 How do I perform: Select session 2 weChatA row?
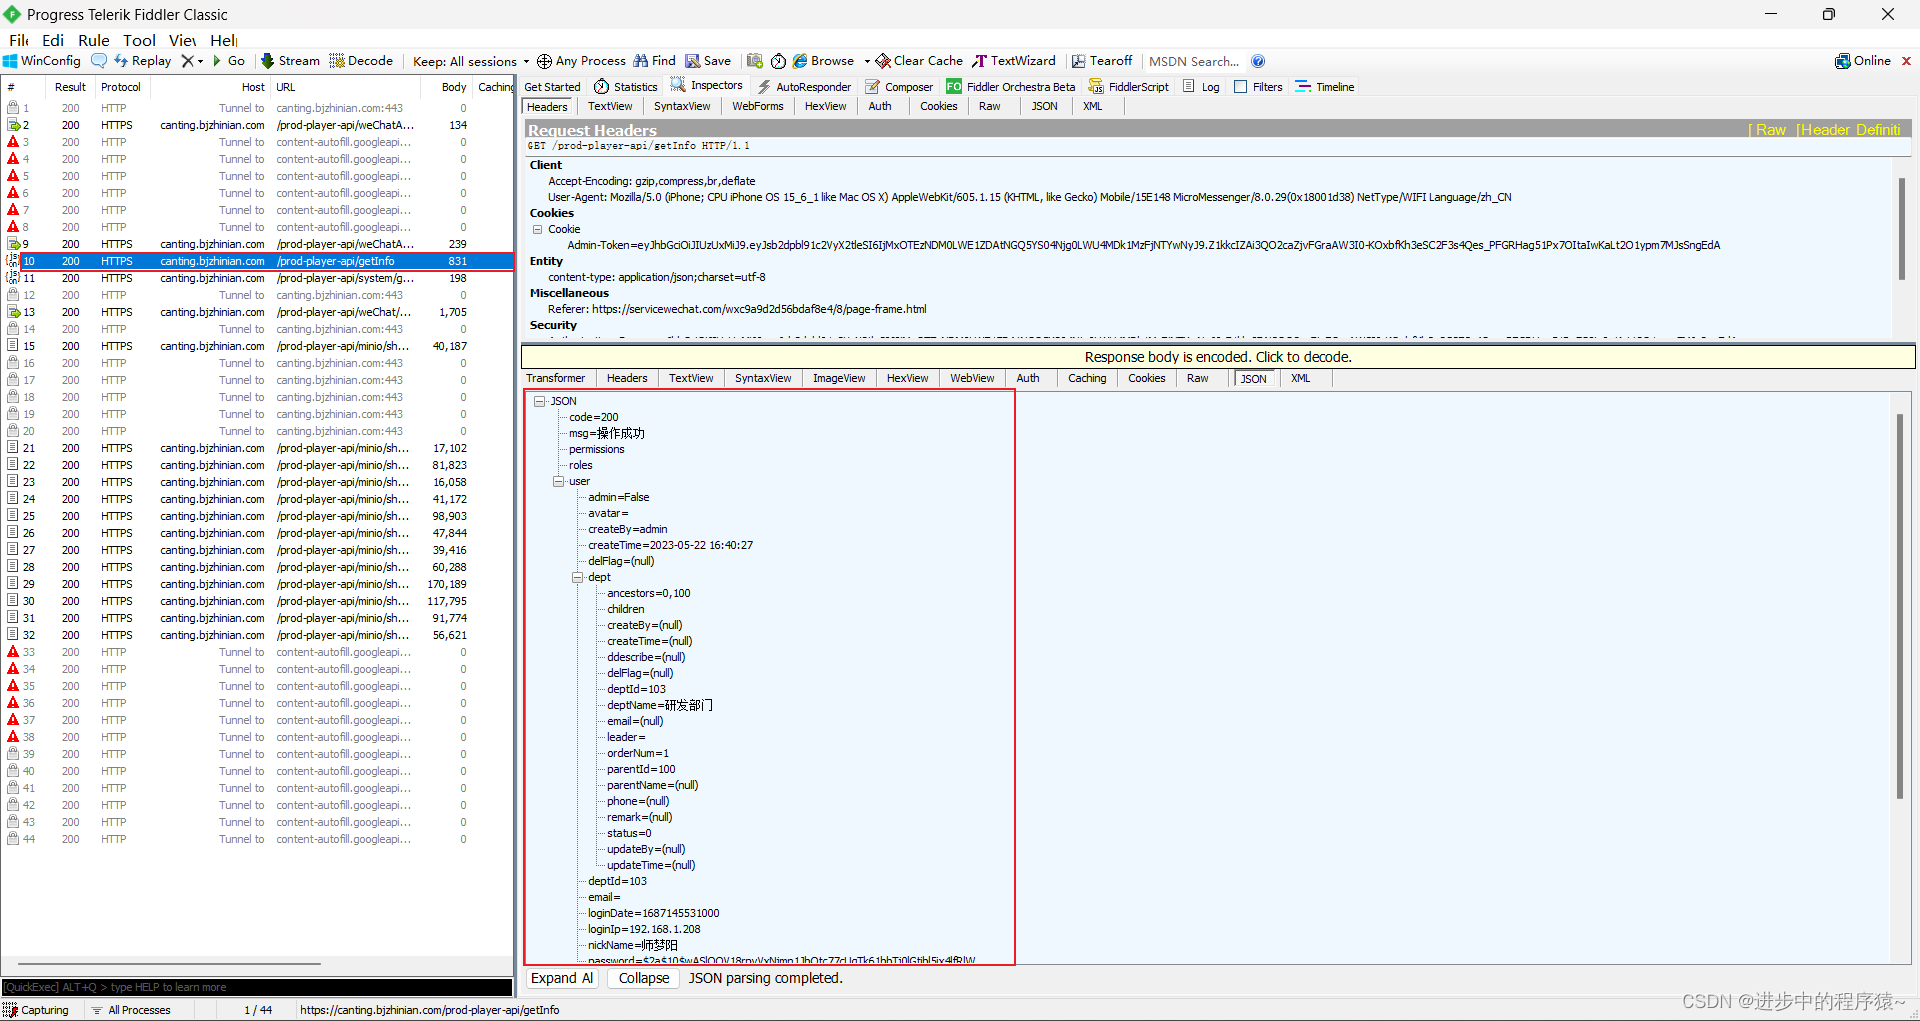click(258, 125)
